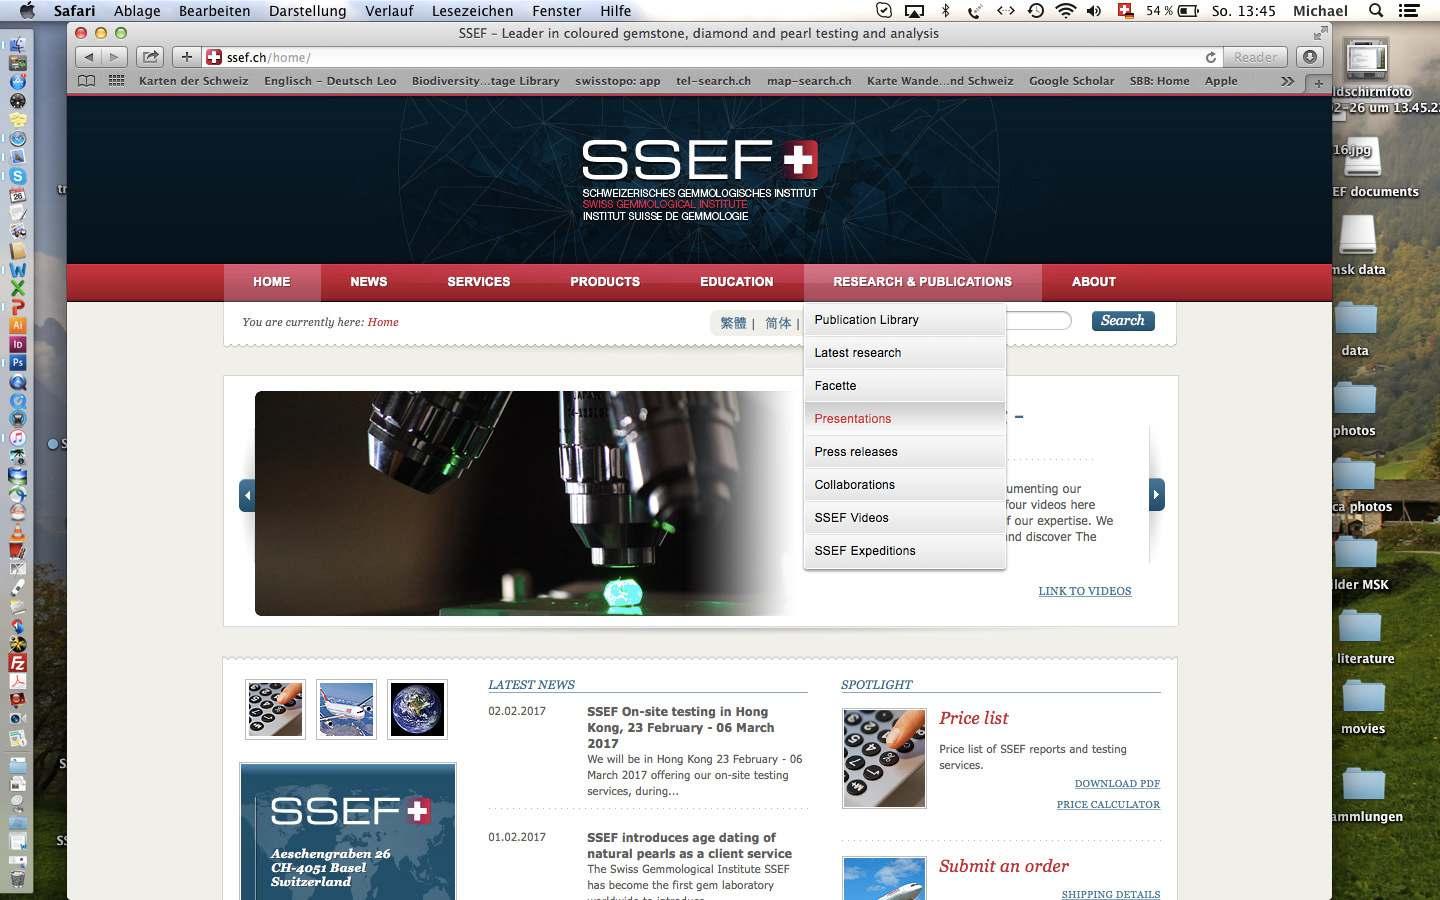Open the movies folder on the desktop

point(1363,706)
